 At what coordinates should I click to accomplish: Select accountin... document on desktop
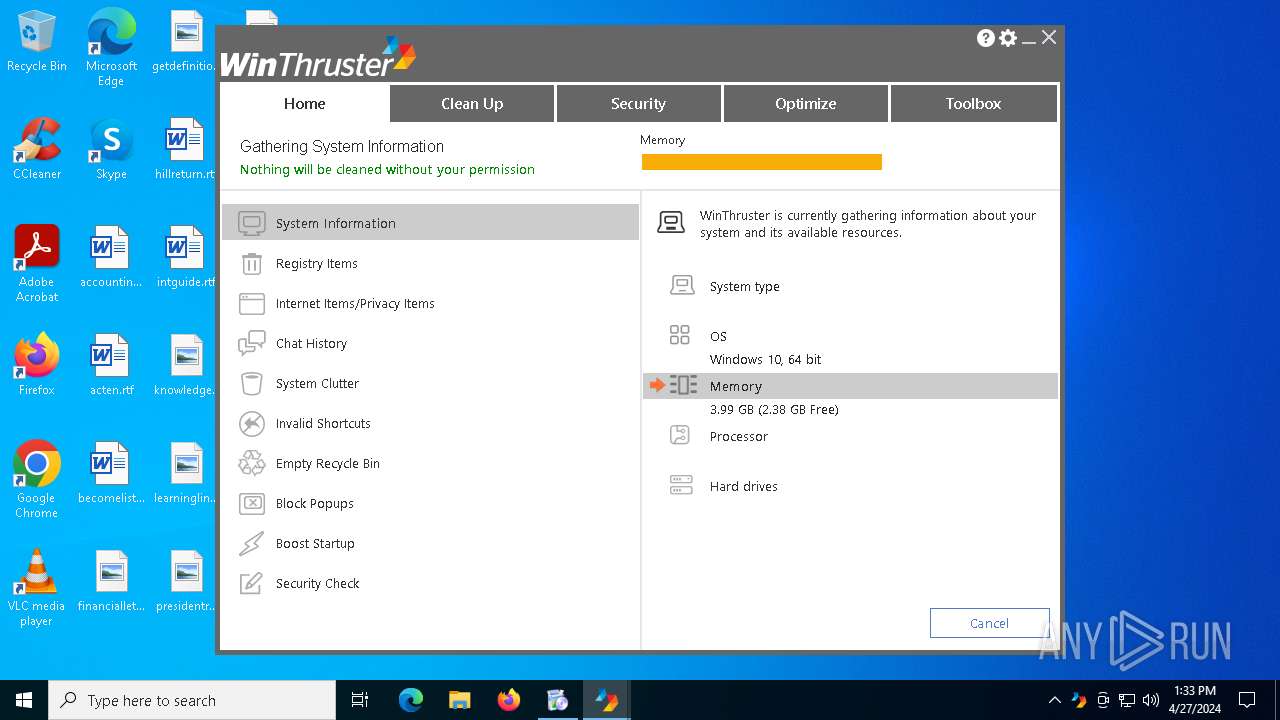pos(110,257)
